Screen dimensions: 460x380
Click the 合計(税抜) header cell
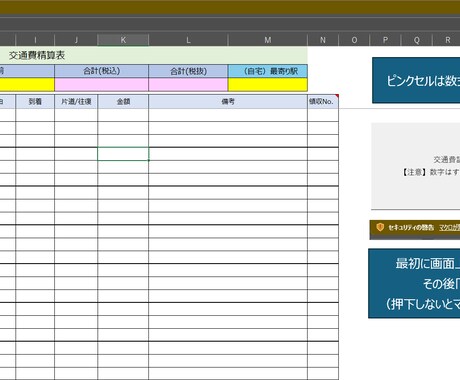tap(188, 71)
